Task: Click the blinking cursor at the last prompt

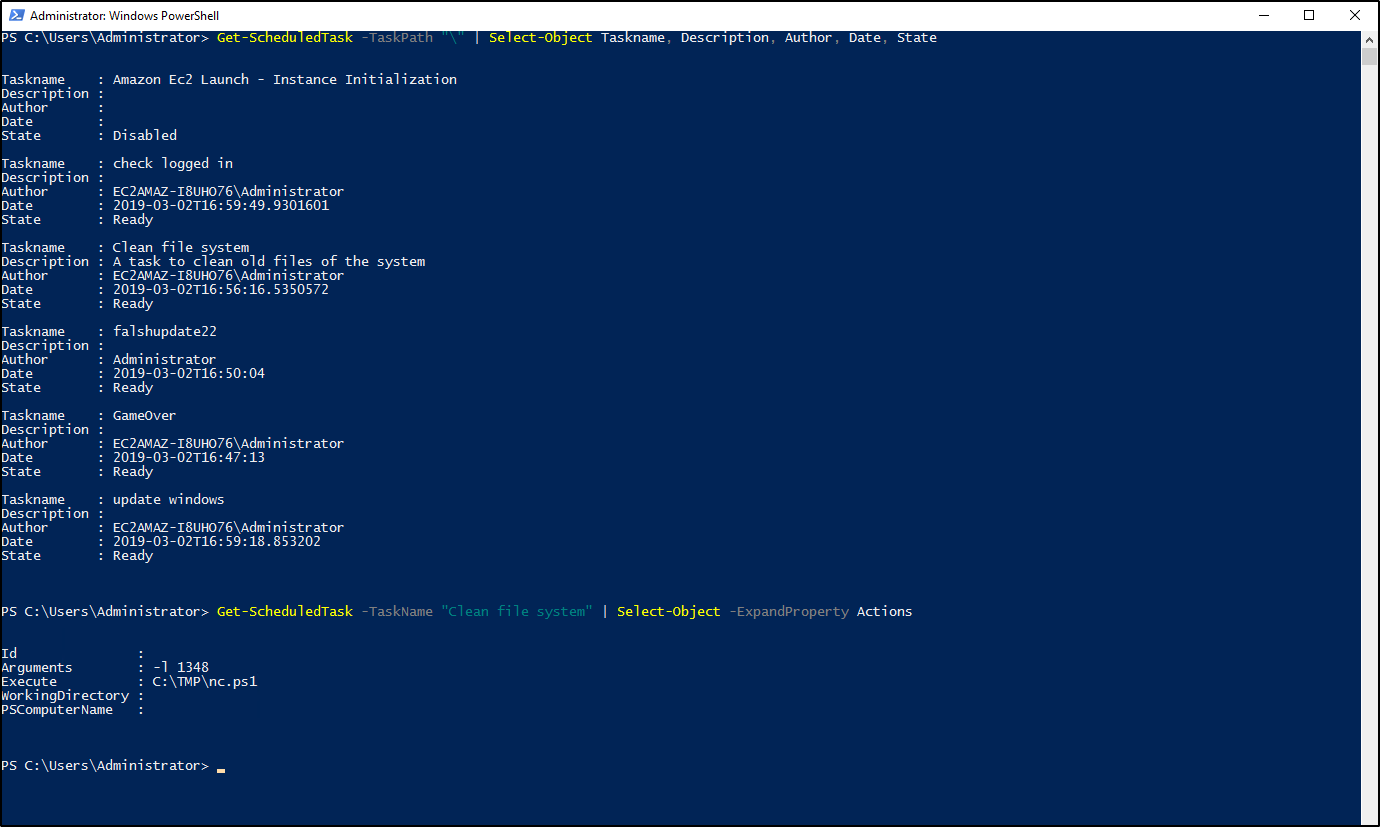Action: 221,767
